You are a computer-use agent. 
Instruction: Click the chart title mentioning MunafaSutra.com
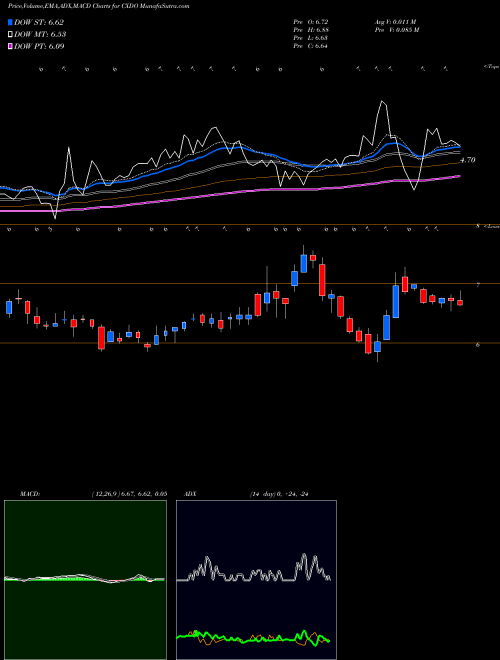98,6
